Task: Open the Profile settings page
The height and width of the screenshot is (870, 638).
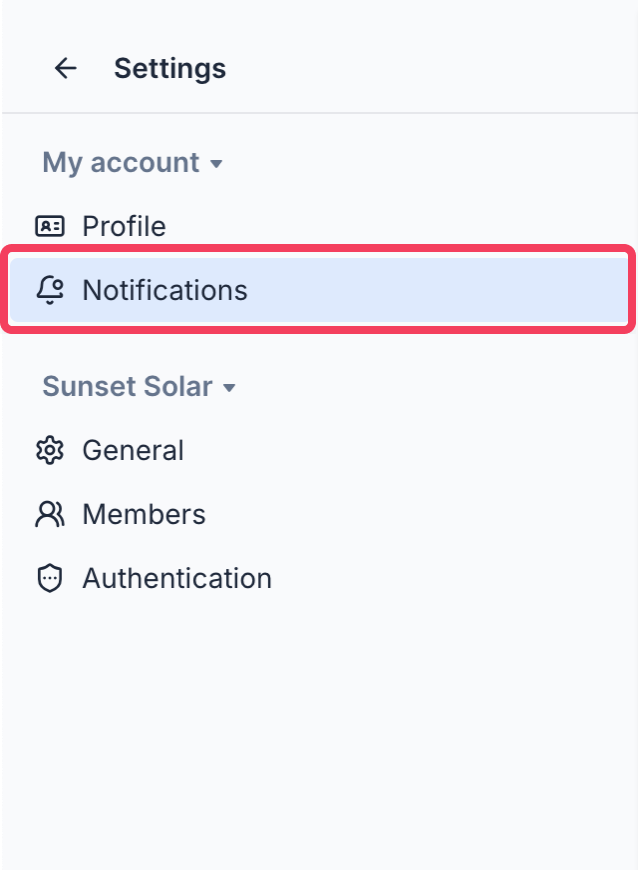Action: point(124,226)
